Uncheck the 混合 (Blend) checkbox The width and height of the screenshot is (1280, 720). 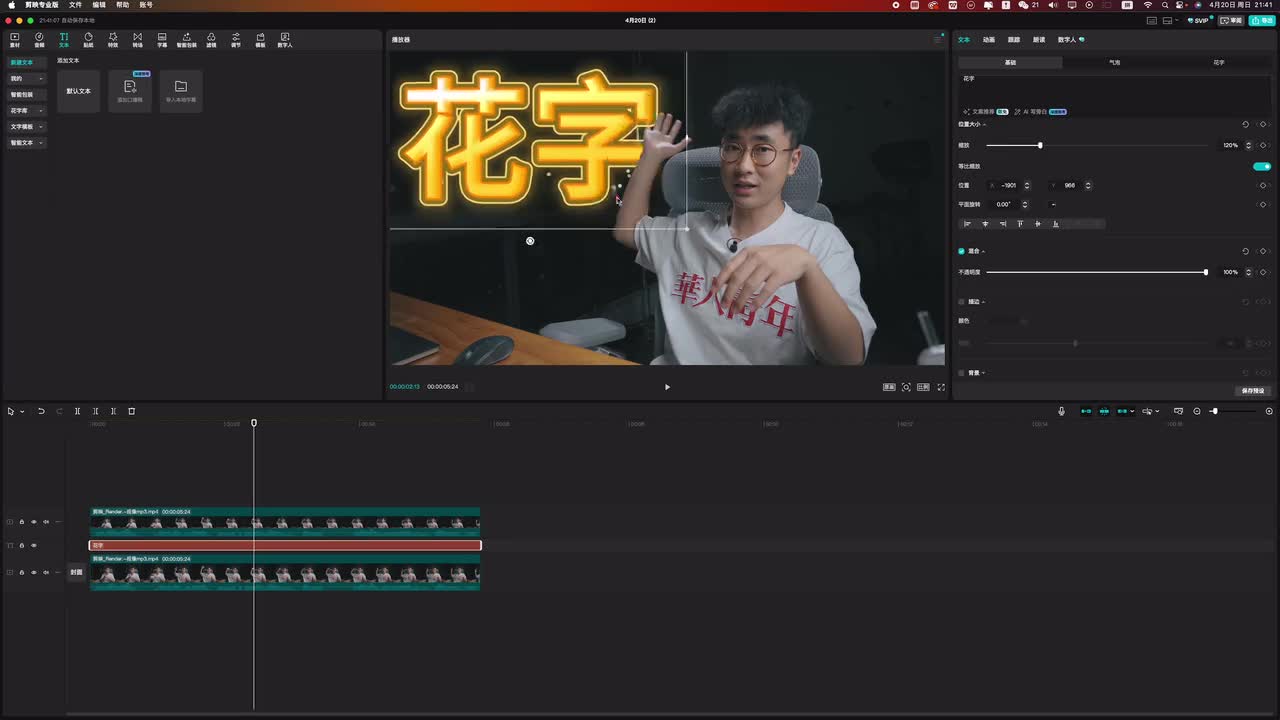coord(962,251)
